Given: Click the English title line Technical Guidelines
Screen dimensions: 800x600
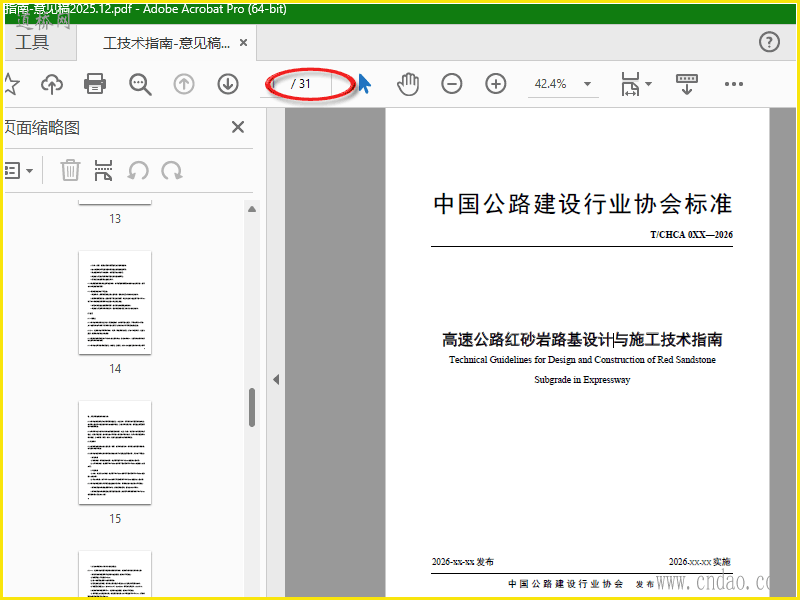Looking at the screenshot, I should [x=582, y=360].
